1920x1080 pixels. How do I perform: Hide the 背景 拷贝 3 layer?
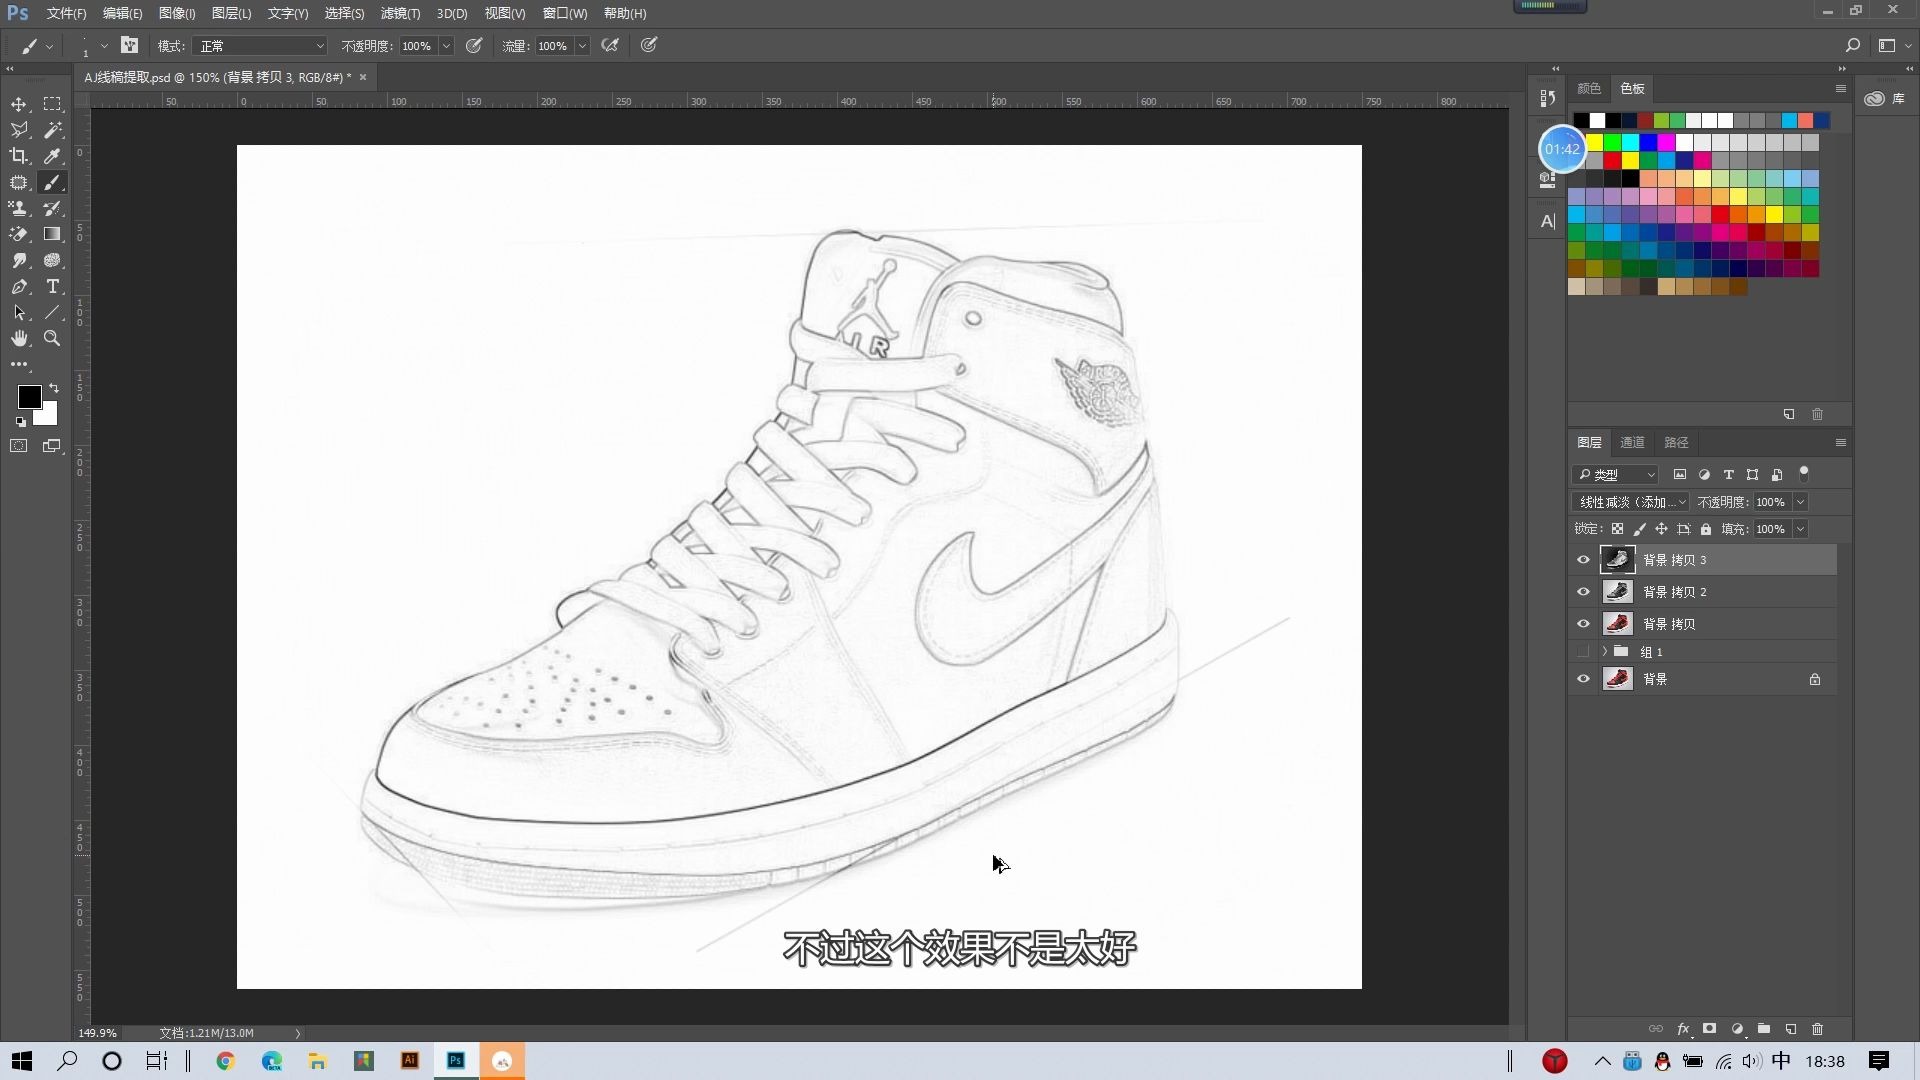tap(1583, 560)
